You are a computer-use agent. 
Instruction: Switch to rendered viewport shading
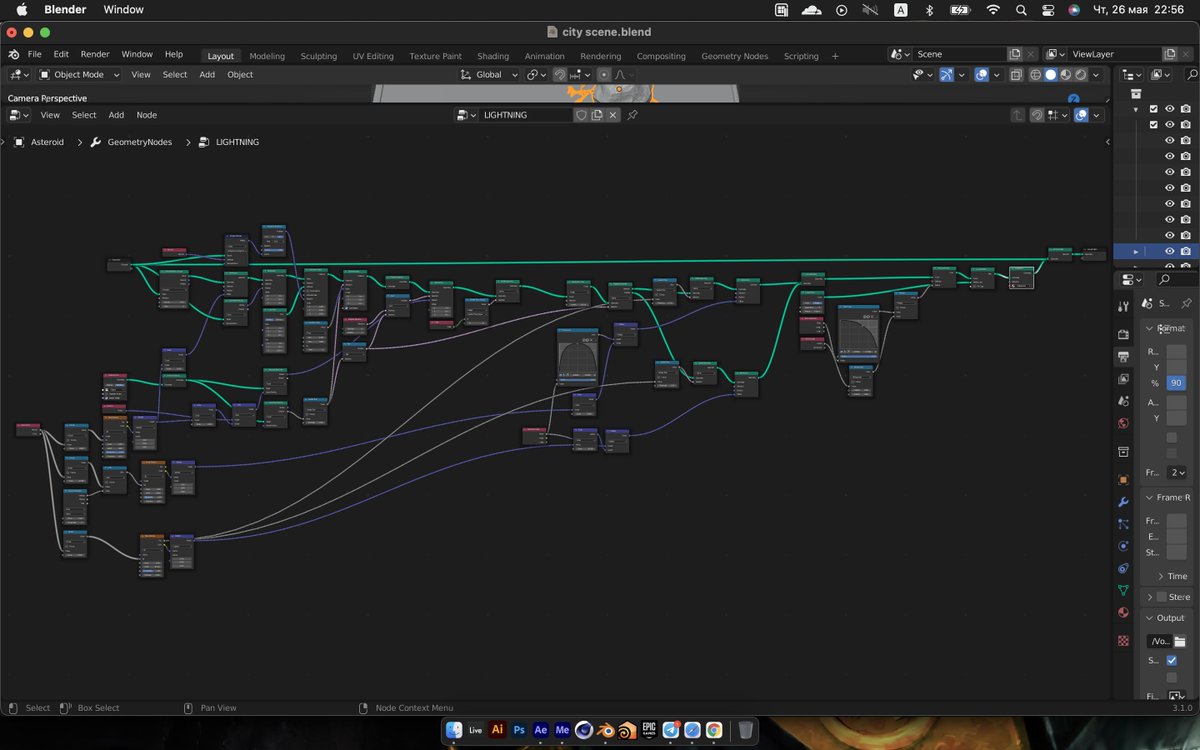pos(1080,75)
